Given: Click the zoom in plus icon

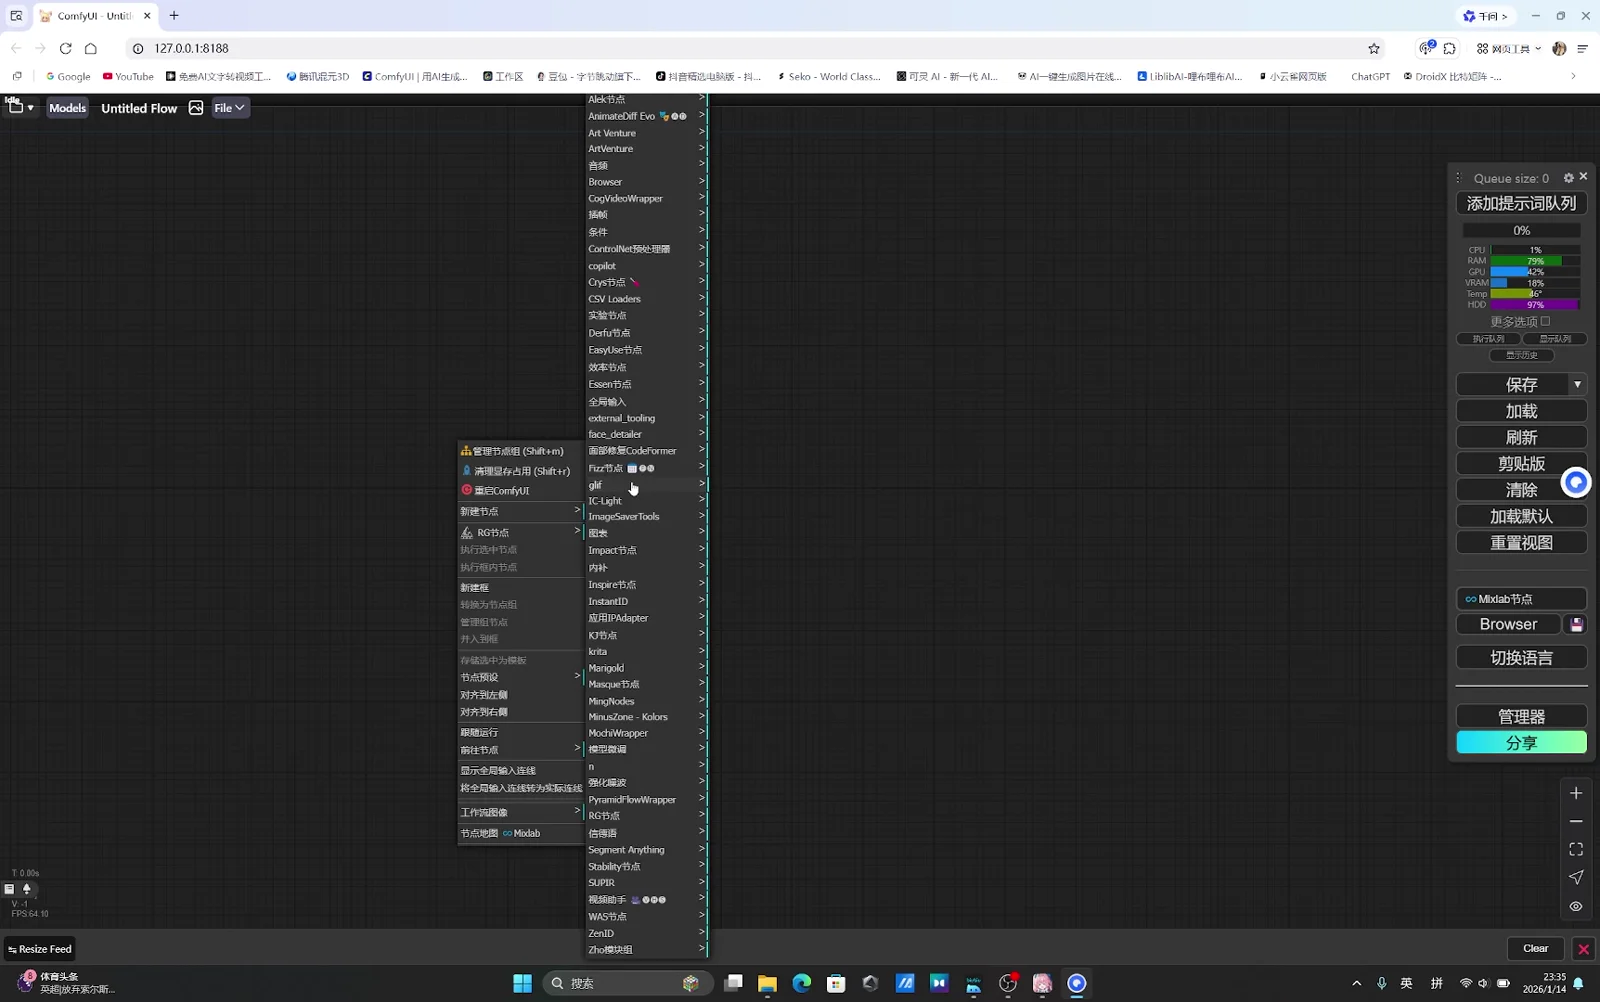Looking at the screenshot, I should (1576, 793).
